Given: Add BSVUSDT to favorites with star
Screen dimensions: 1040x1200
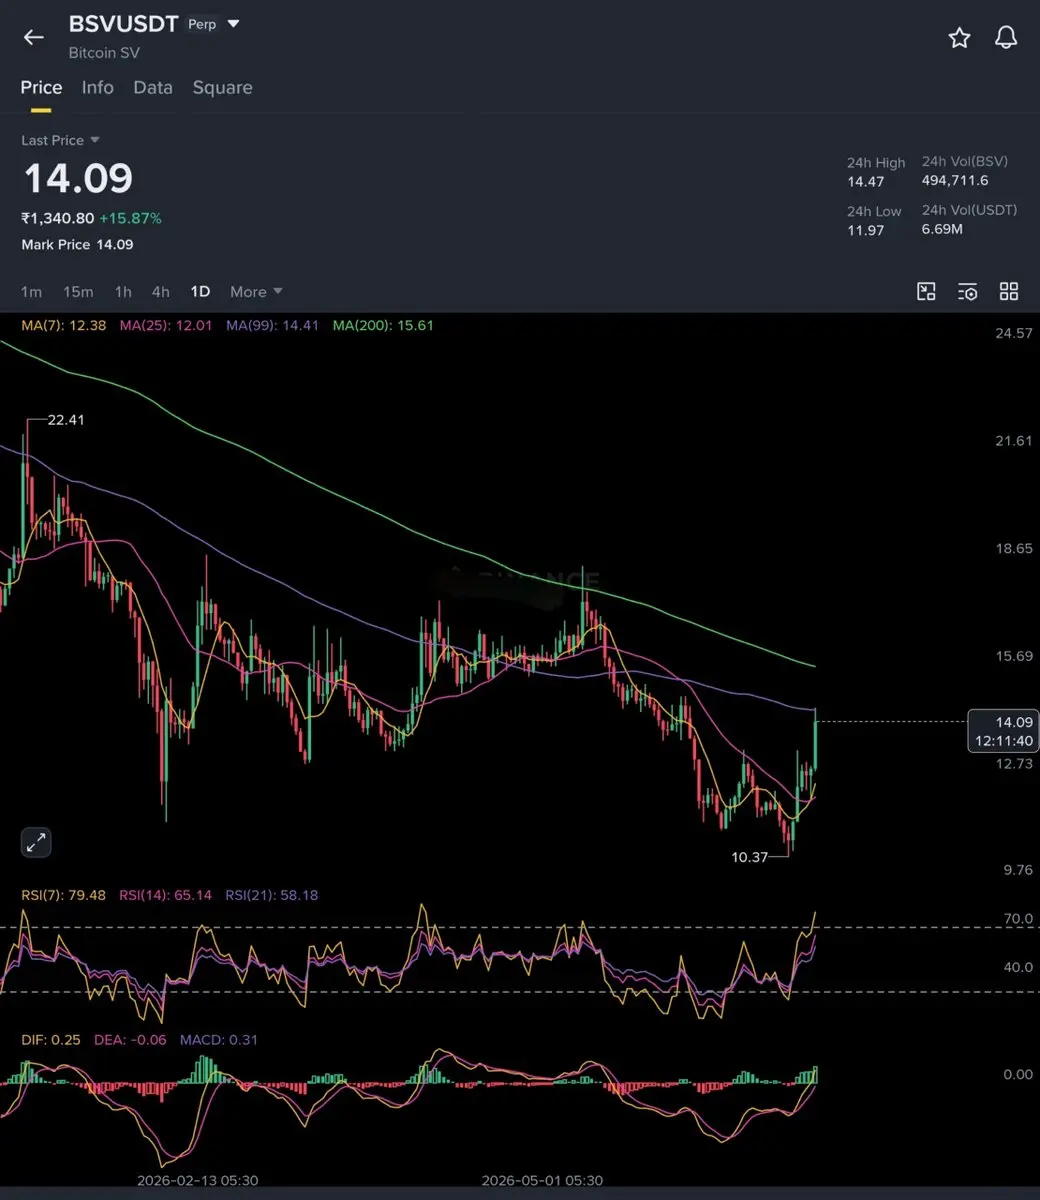Looking at the screenshot, I should click(959, 38).
